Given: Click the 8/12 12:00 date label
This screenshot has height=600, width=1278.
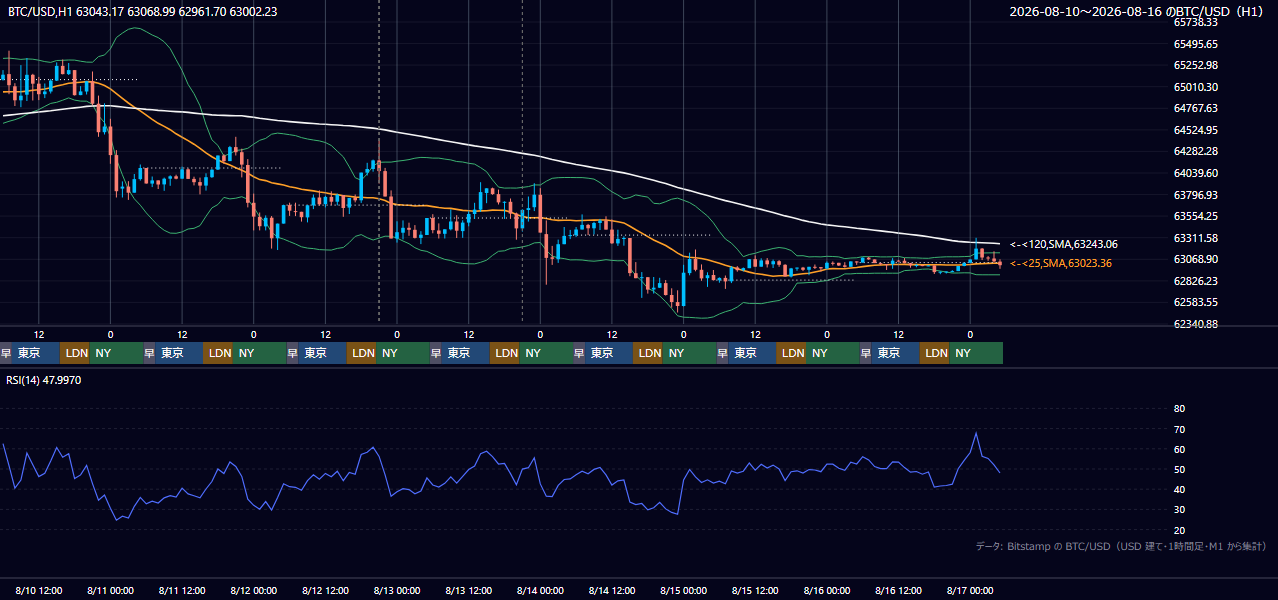Looking at the screenshot, I should (x=325, y=590).
